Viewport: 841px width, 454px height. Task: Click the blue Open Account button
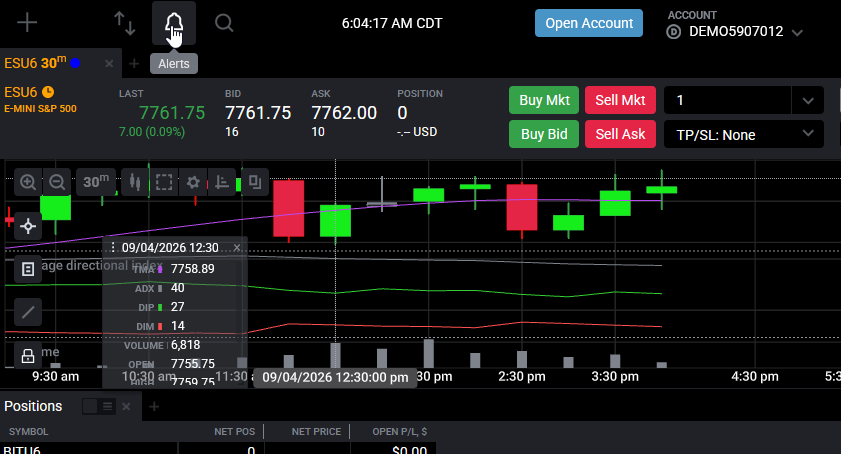click(589, 23)
